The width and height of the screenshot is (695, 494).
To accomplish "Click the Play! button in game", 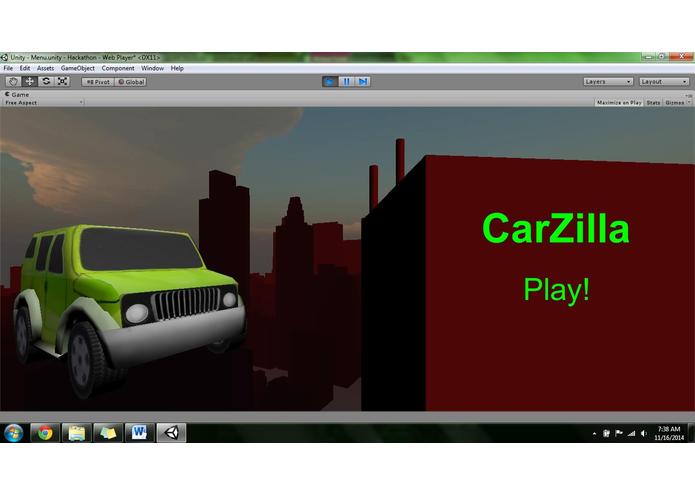I will (x=557, y=290).
